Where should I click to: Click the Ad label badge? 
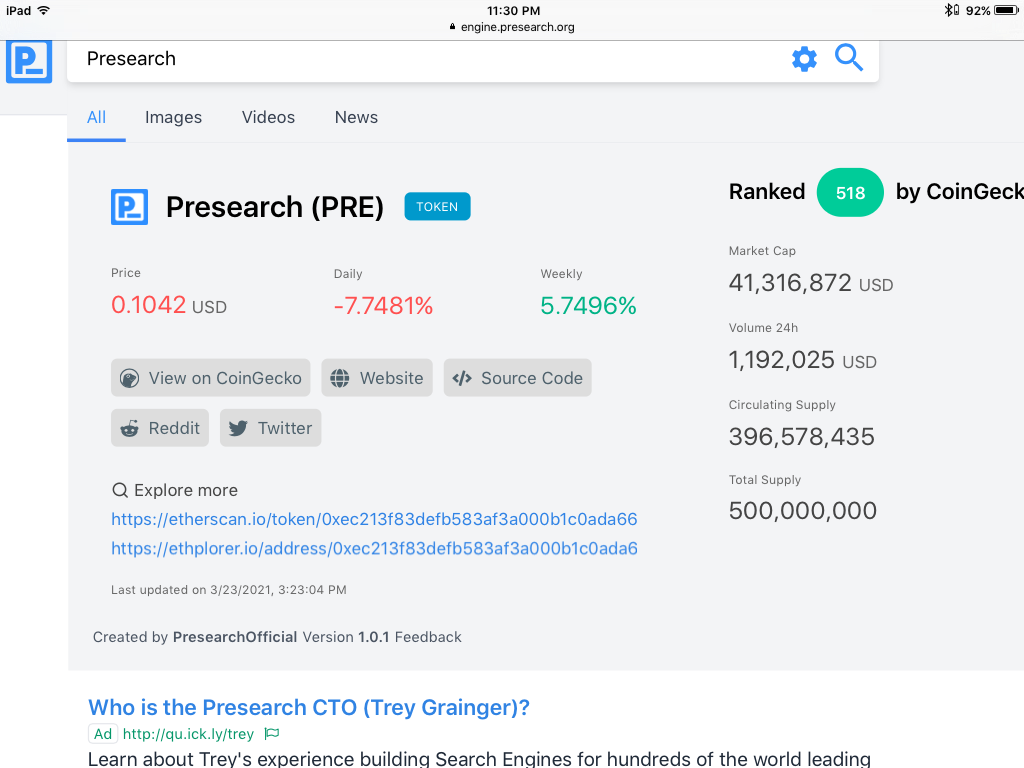(103, 734)
